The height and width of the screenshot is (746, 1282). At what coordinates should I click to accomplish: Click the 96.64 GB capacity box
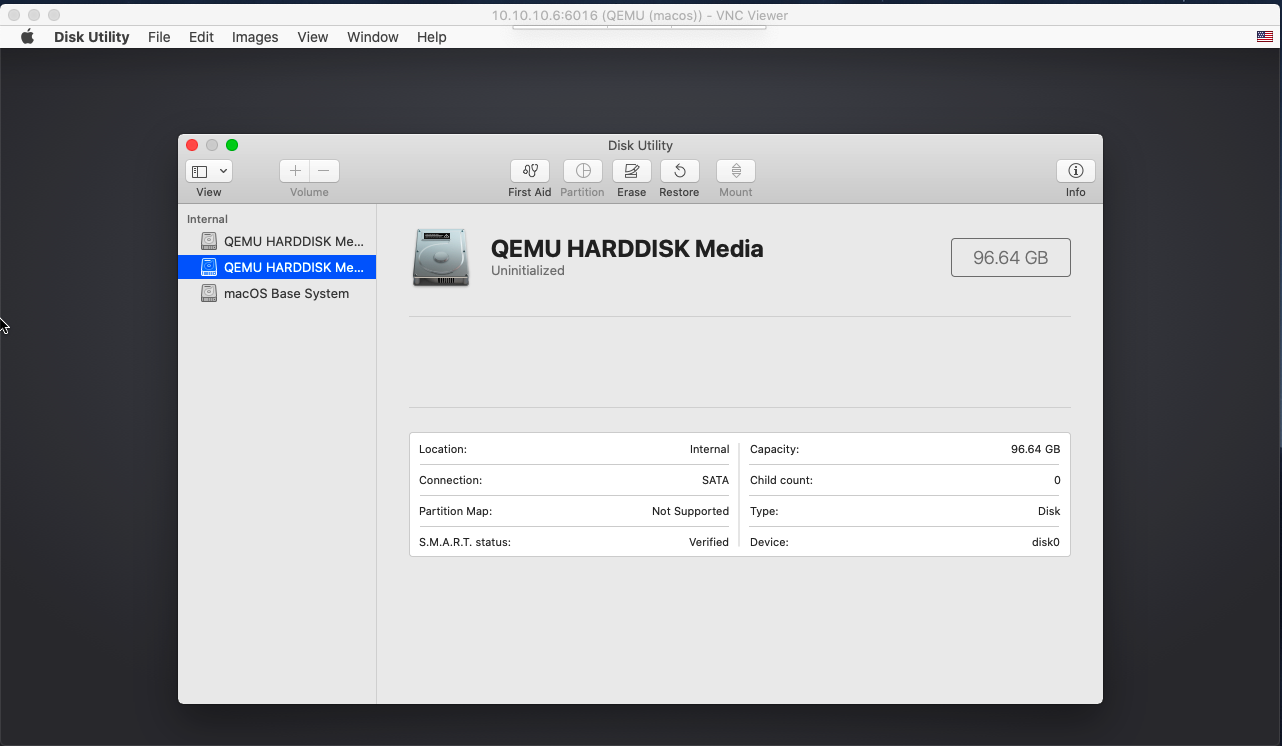[1011, 257]
